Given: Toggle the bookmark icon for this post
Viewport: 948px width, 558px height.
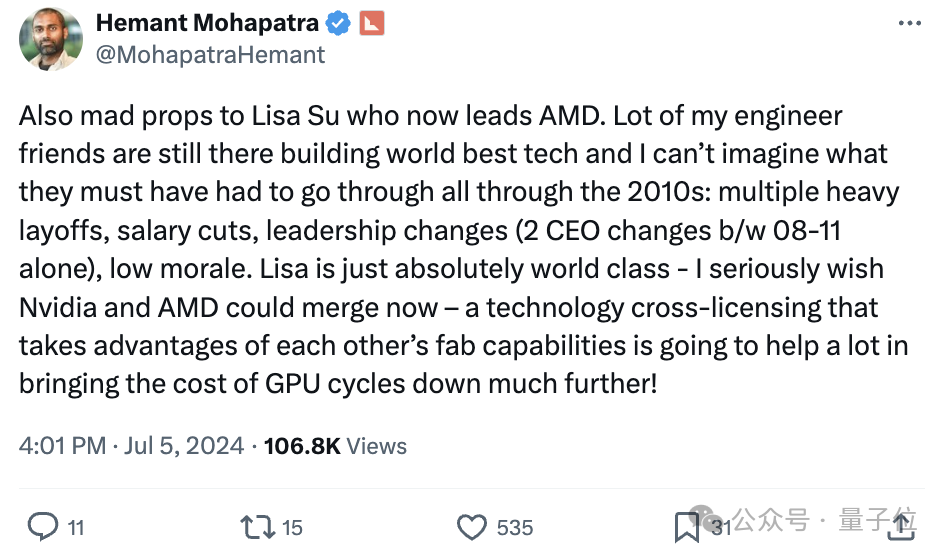Looking at the screenshot, I should point(687,526).
